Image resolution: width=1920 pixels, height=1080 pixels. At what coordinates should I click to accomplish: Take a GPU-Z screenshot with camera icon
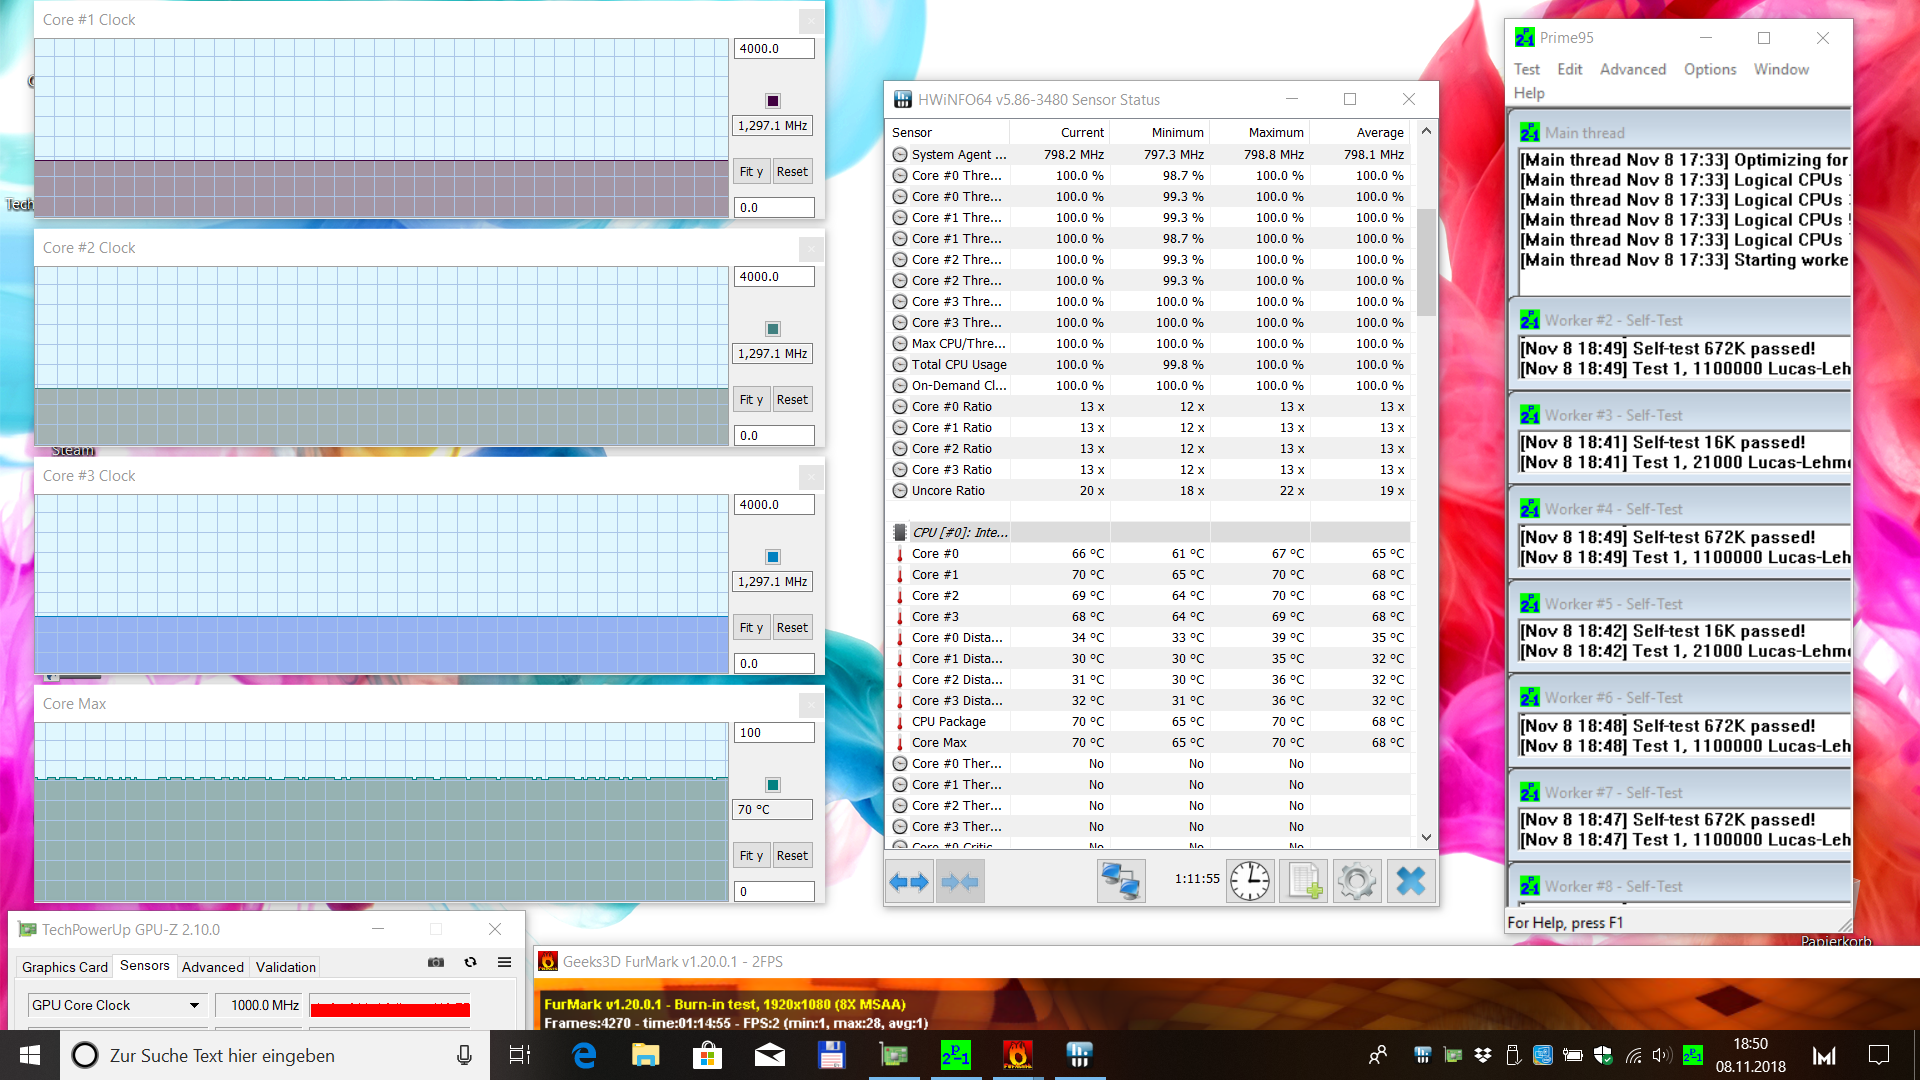tap(436, 962)
